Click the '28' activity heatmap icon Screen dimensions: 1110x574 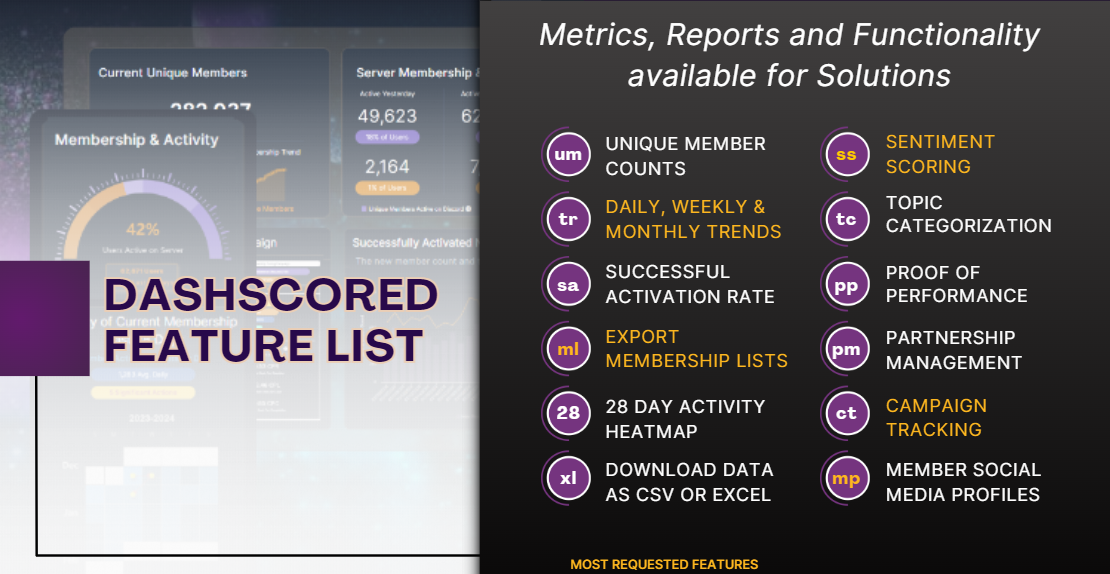pyautogui.click(x=568, y=413)
